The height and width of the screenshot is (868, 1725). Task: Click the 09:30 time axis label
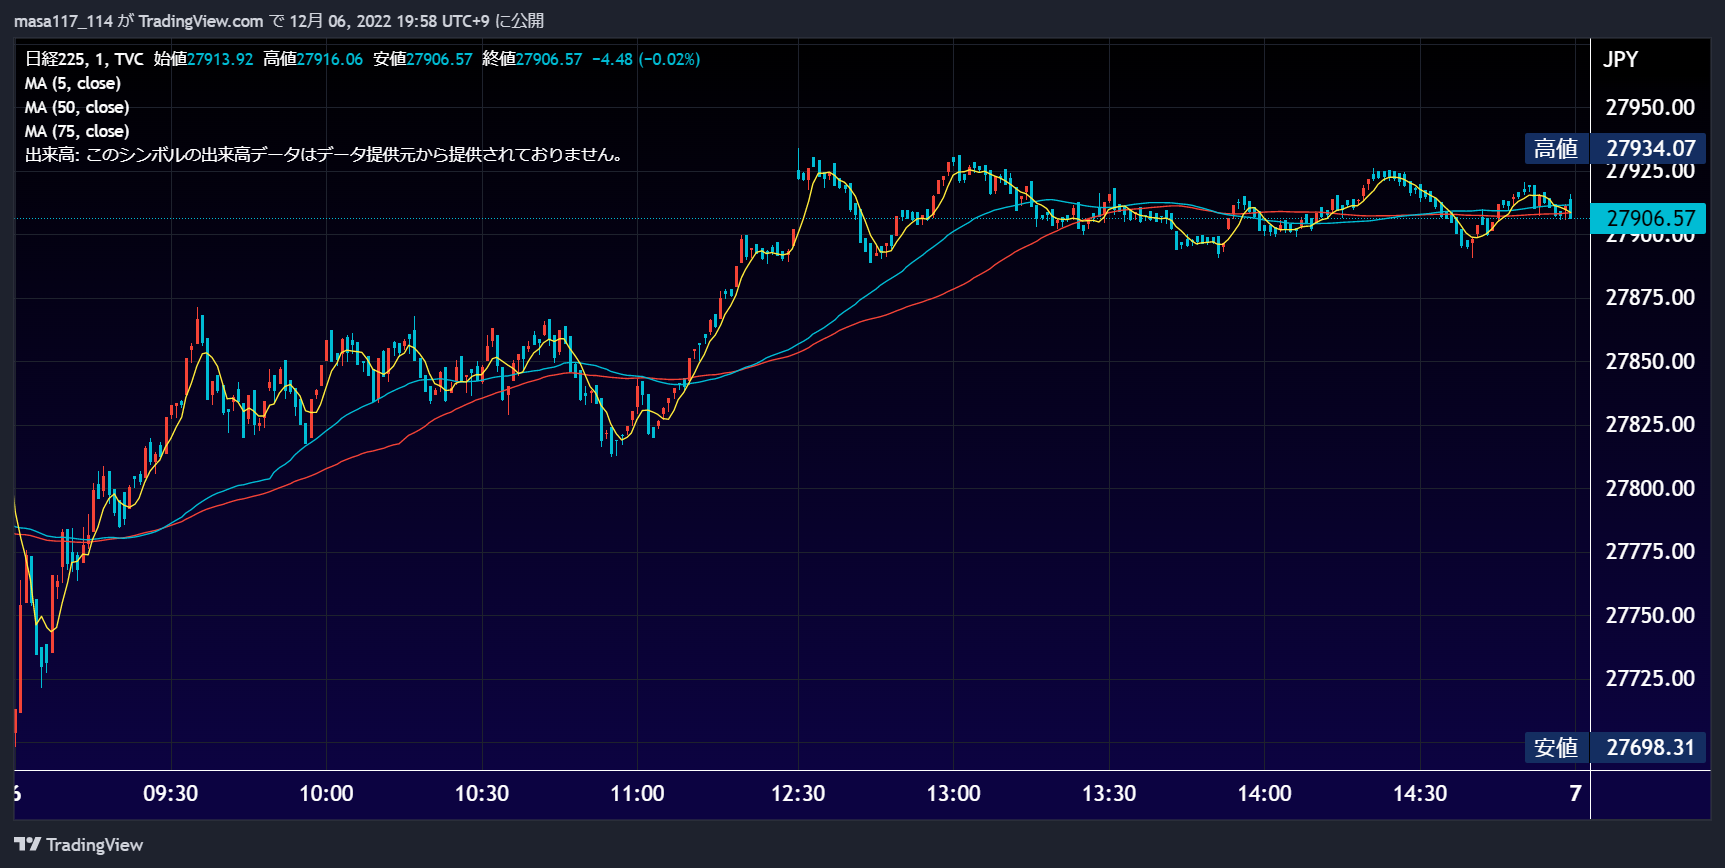(x=171, y=794)
